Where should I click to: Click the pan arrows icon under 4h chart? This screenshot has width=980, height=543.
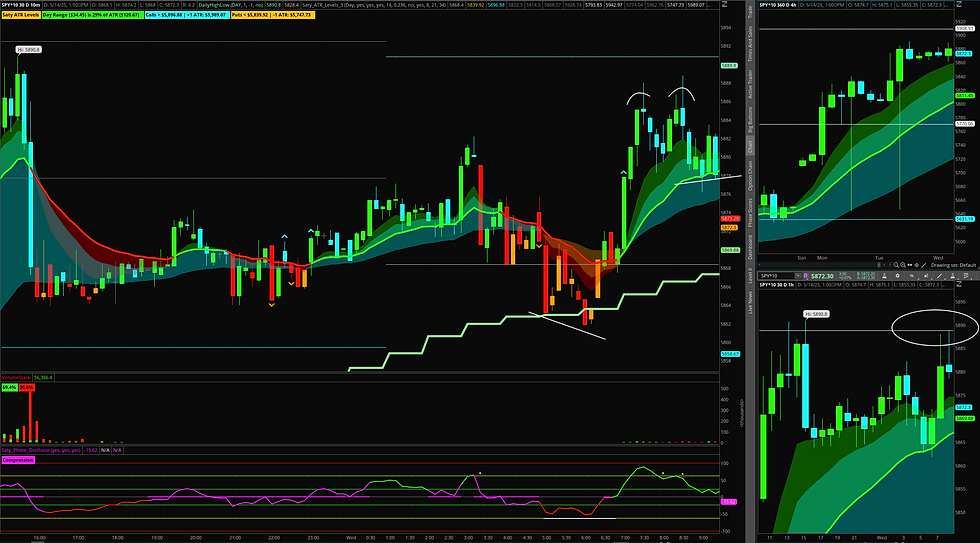click(910, 265)
